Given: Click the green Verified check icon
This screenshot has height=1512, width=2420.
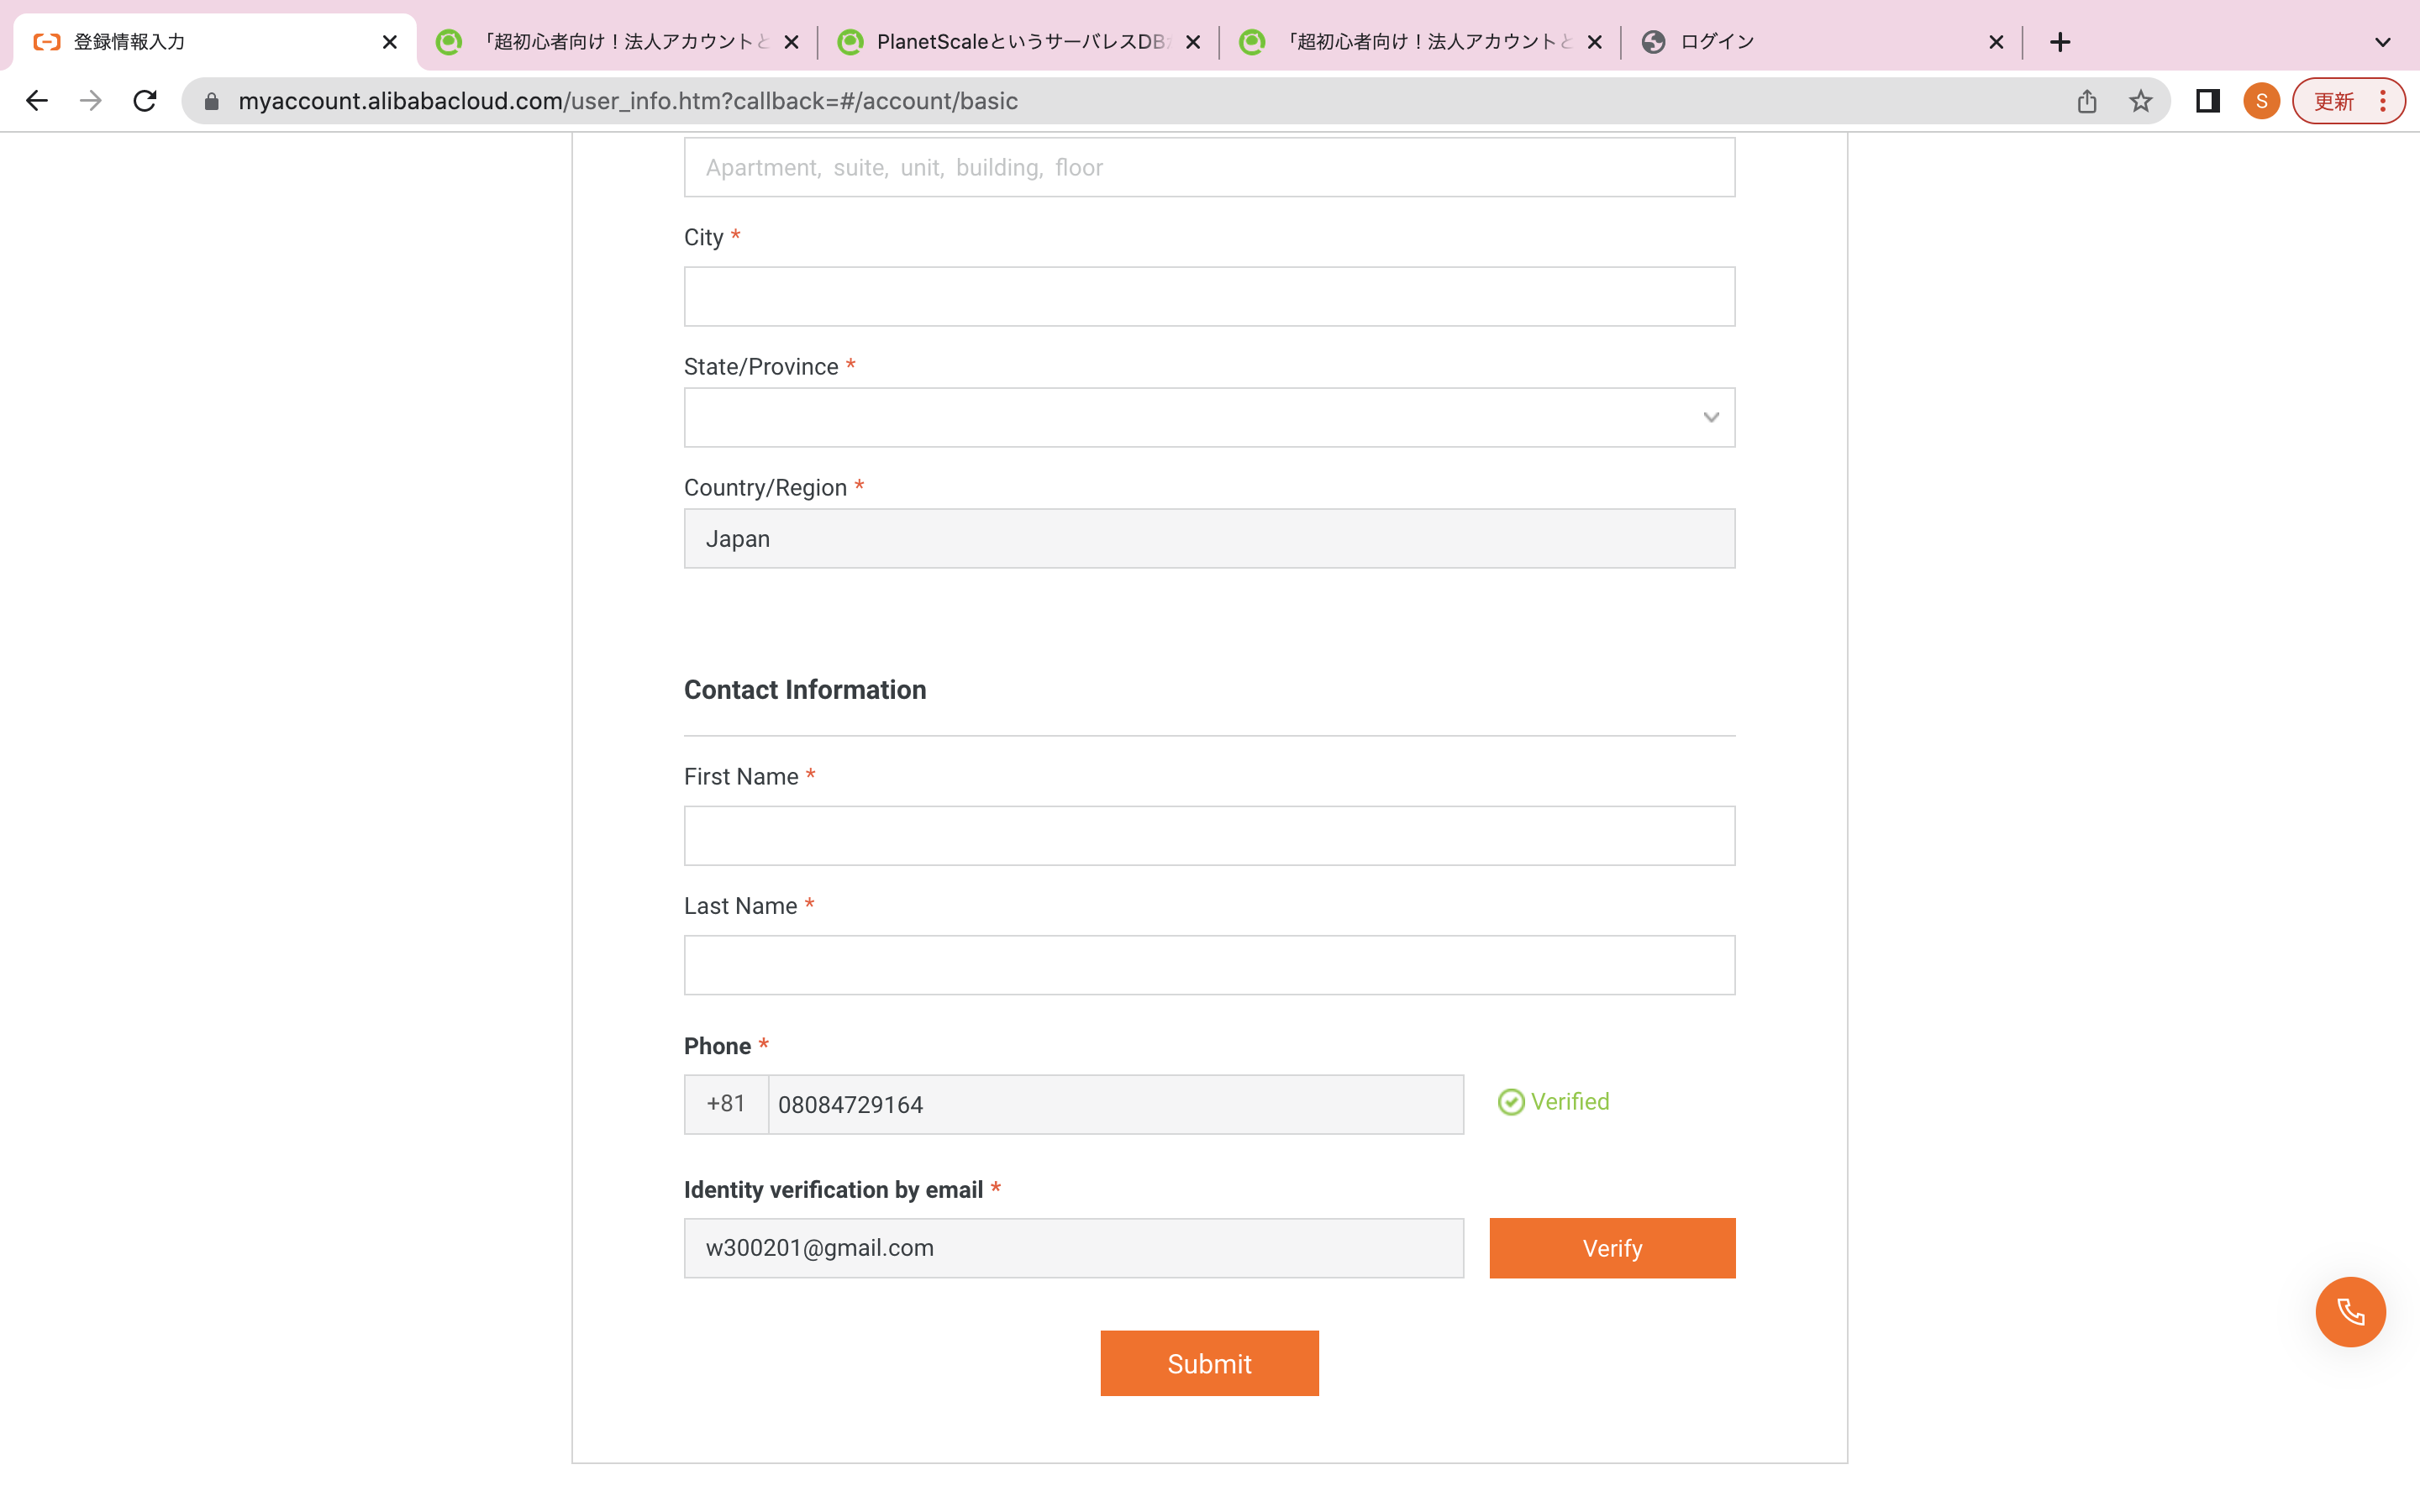Looking at the screenshot, I should pyautogui.click(x=1510, y=1102).
